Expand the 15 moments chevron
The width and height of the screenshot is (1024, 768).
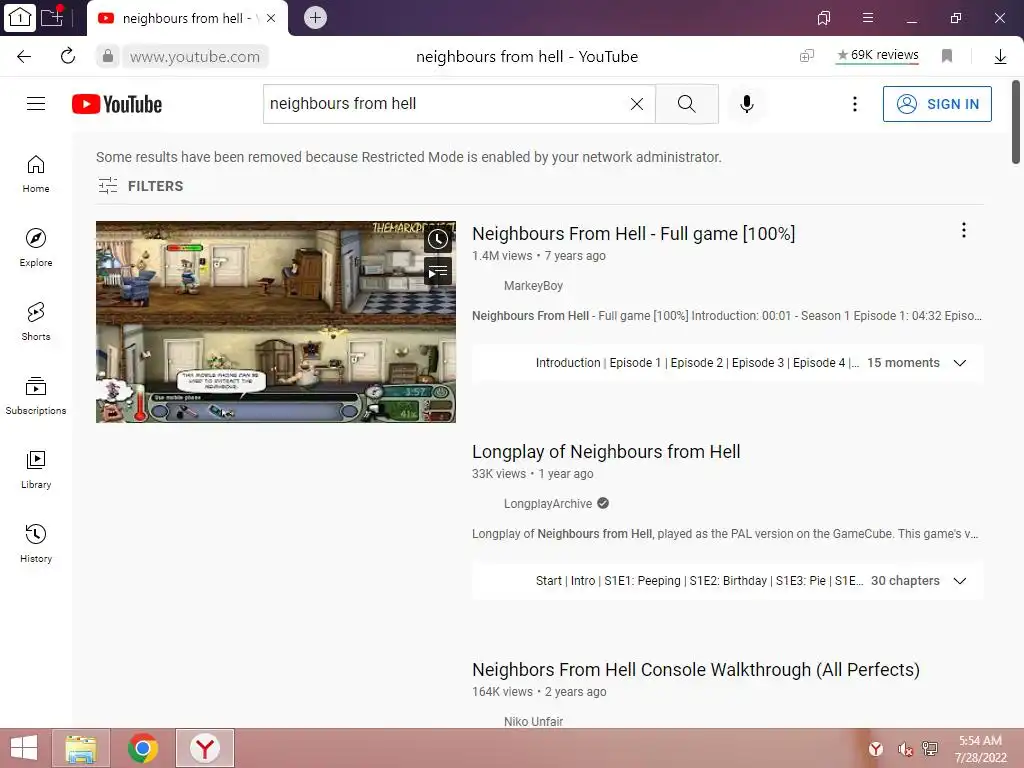click(x=959, y=363)
